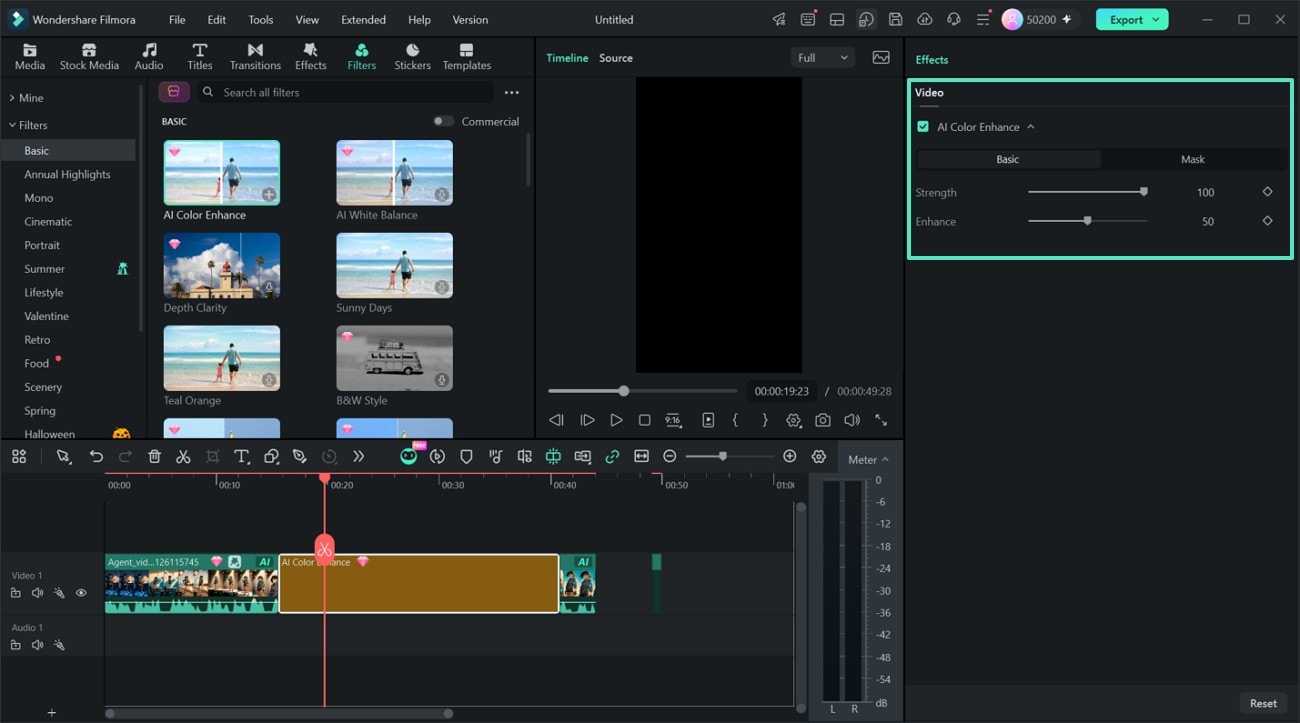Open the File menu
The height and width of the screenshot is (723, 1300).
click(x=177, y=19)
